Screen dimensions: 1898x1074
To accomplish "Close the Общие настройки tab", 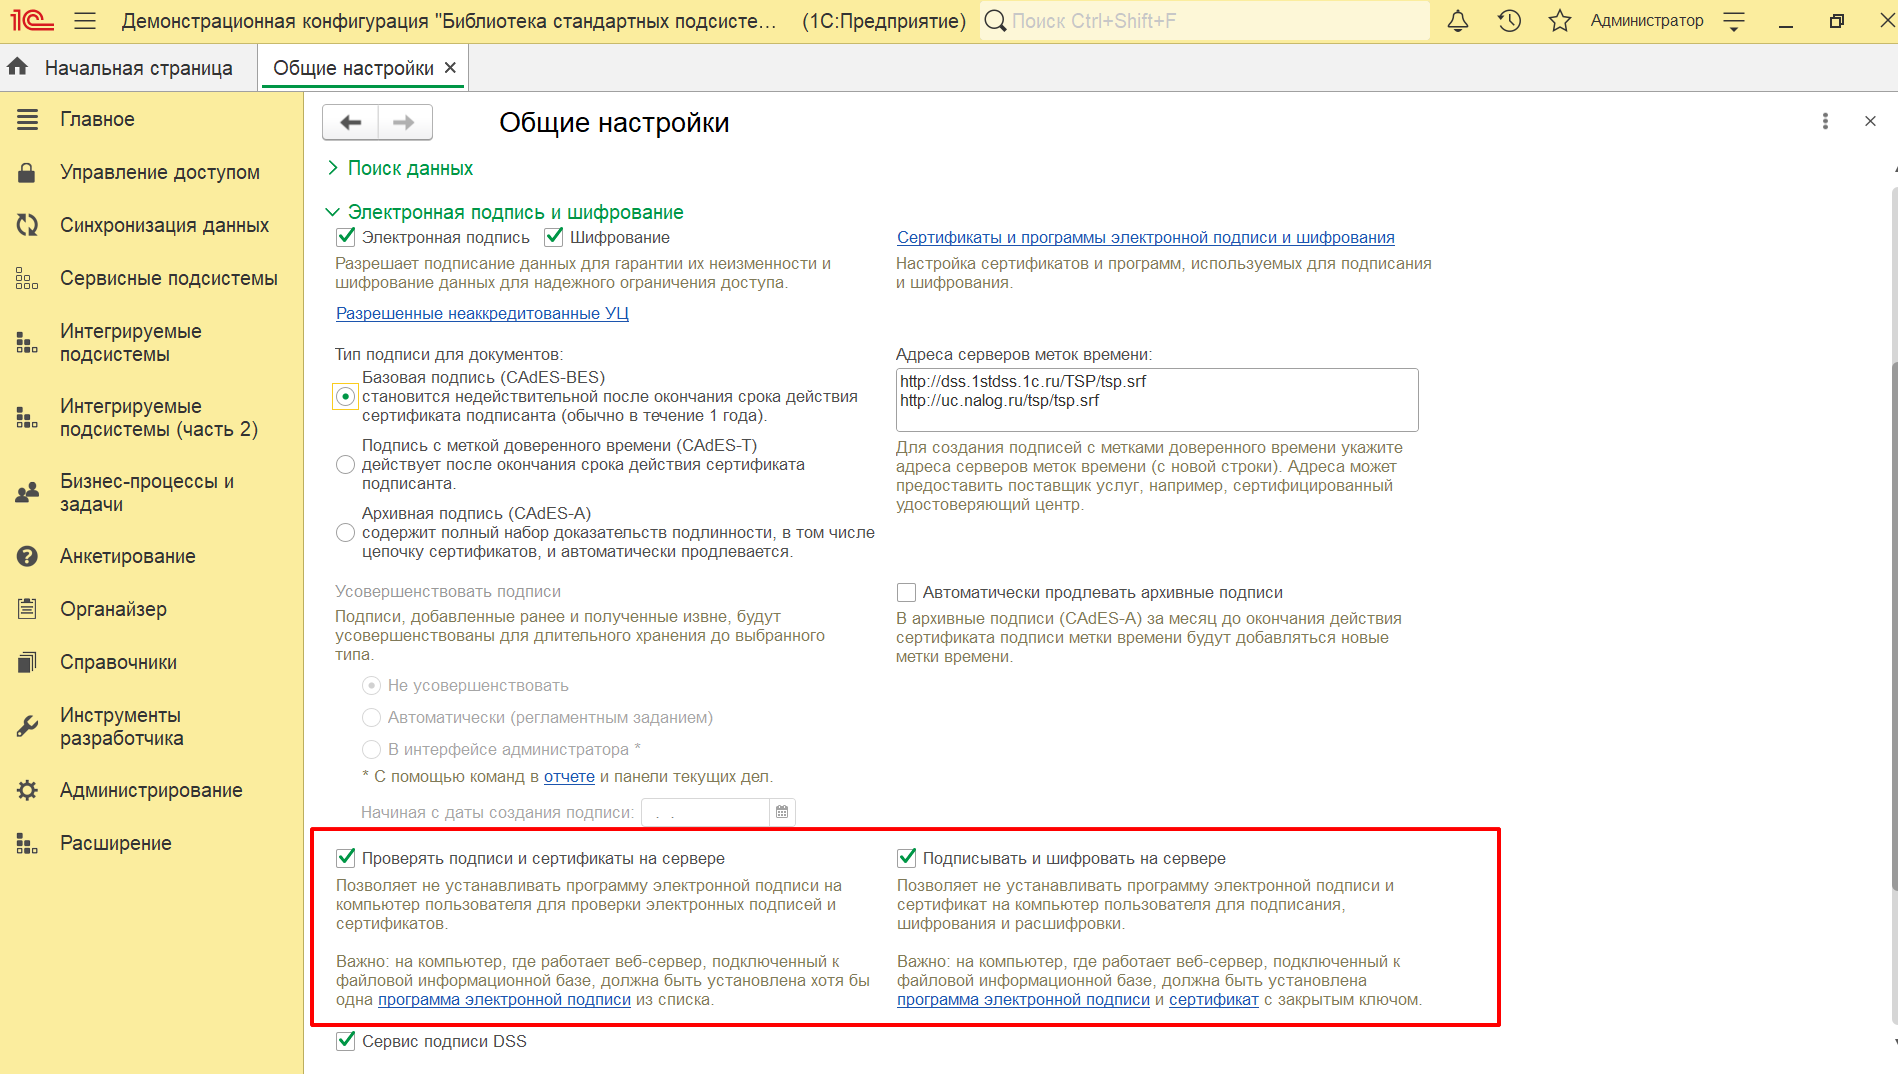I will 450,67.
